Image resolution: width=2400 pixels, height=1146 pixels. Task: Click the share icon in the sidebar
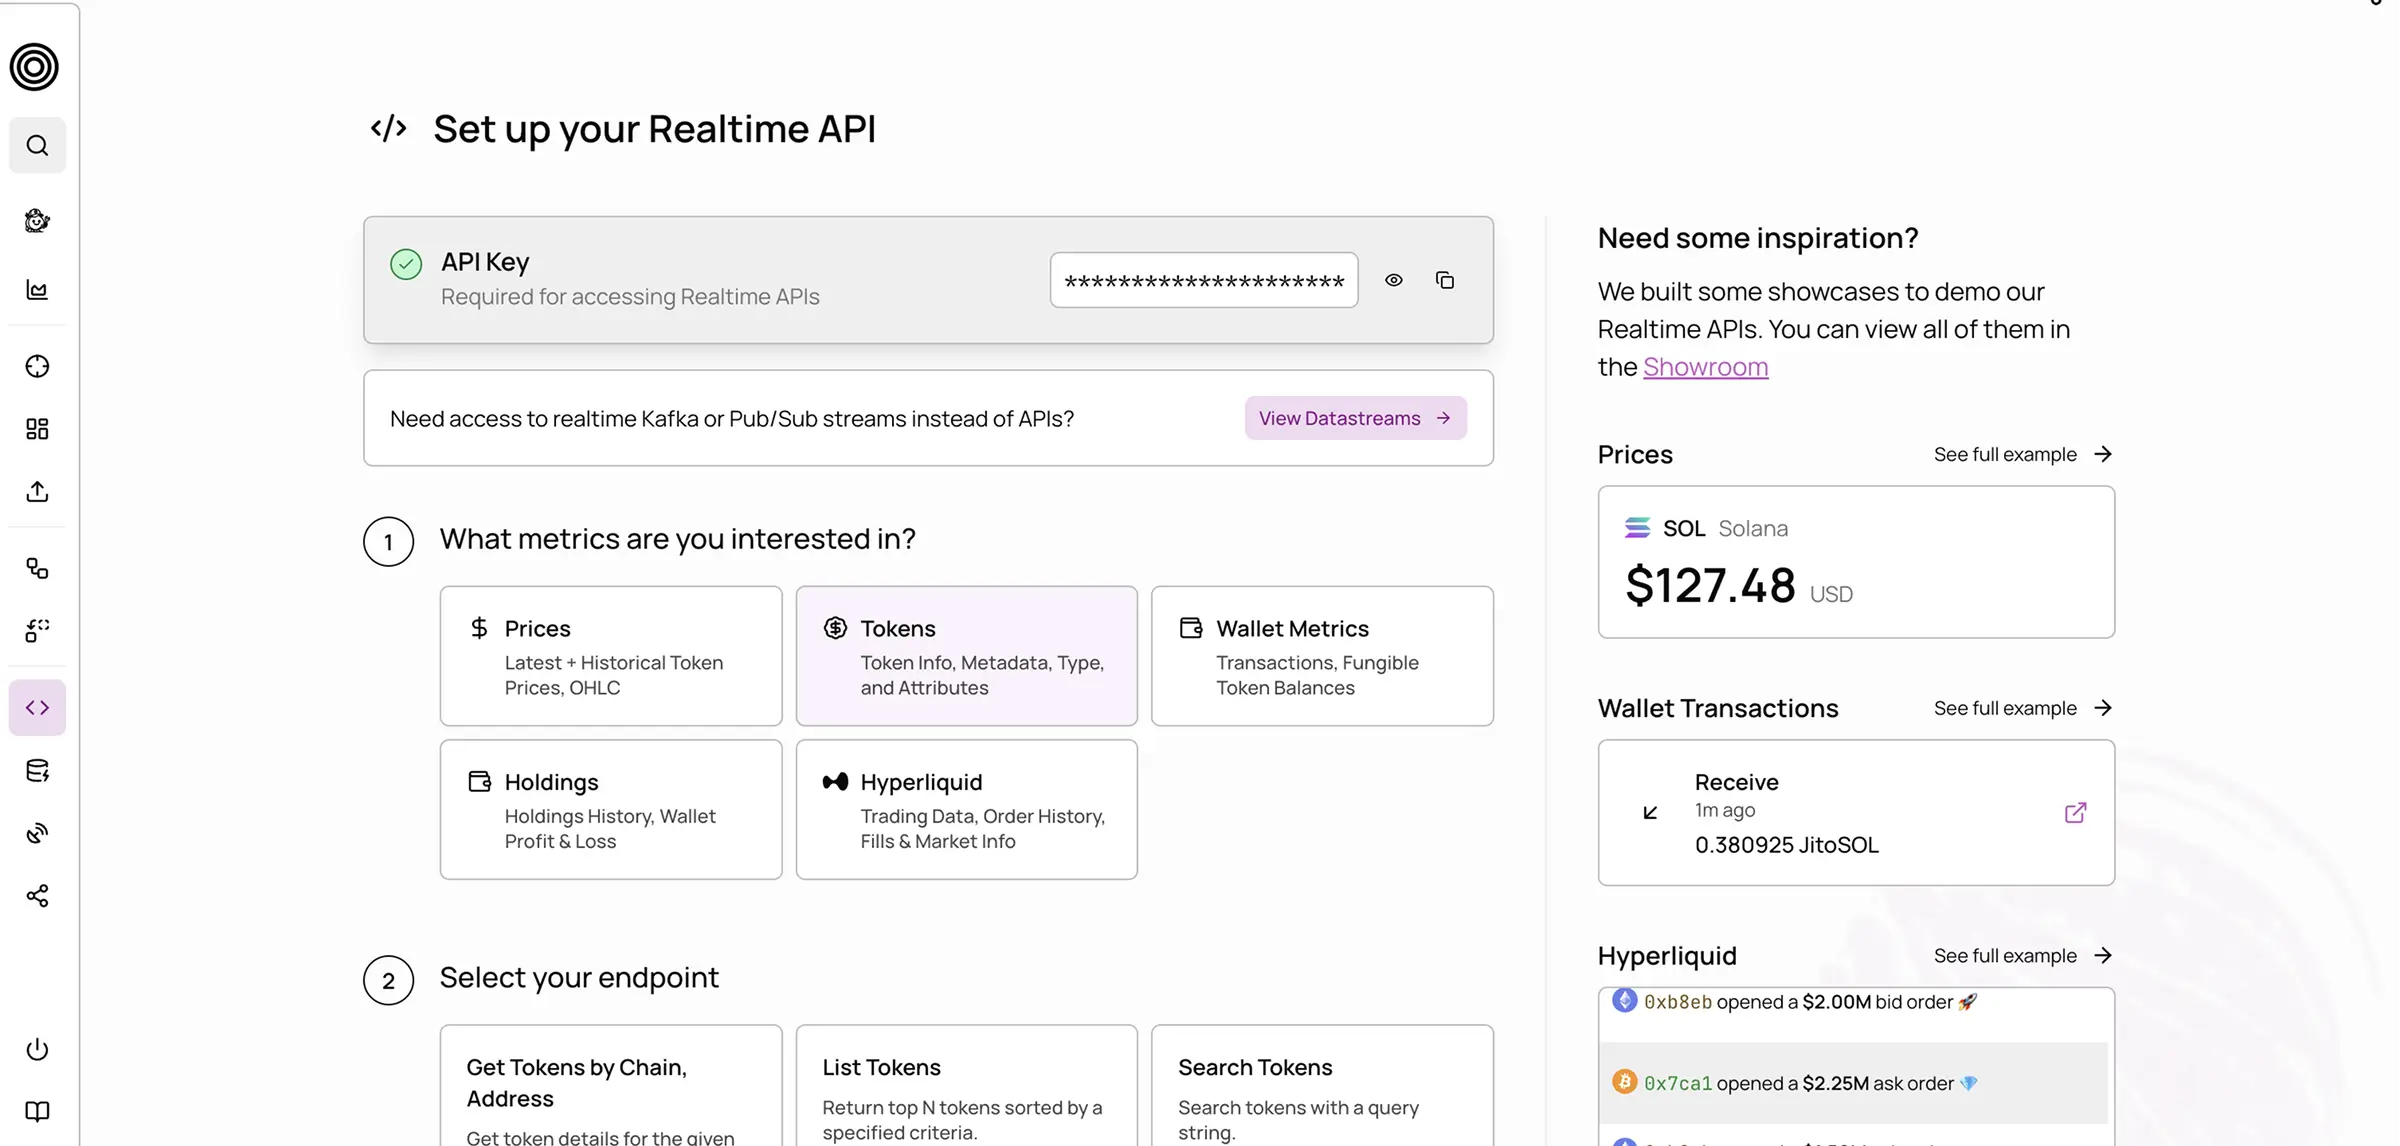tap(37, 895)
